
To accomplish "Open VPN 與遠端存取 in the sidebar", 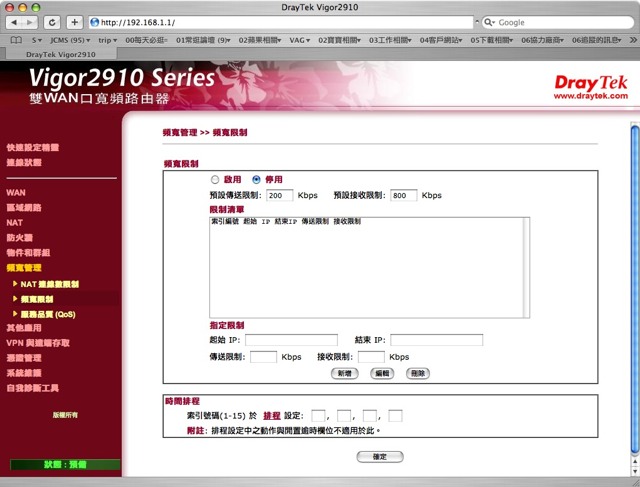I will (38, 343).
